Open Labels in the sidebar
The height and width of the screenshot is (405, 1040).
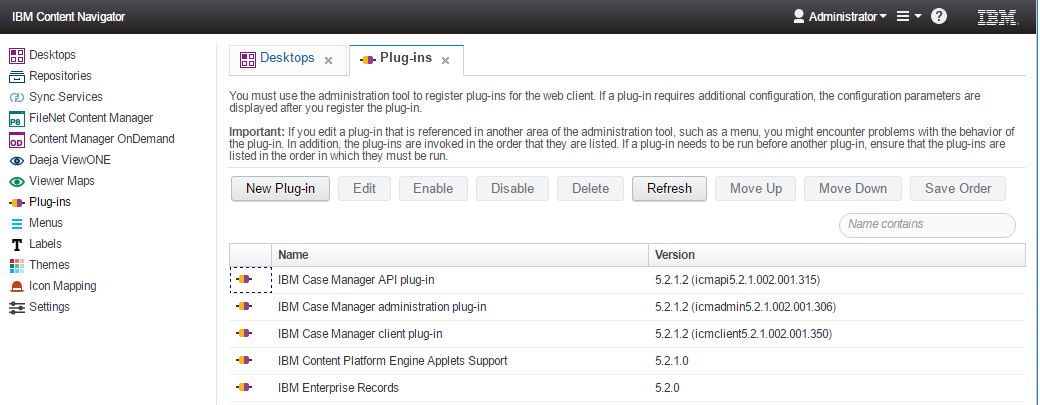[x=45, y=244]
